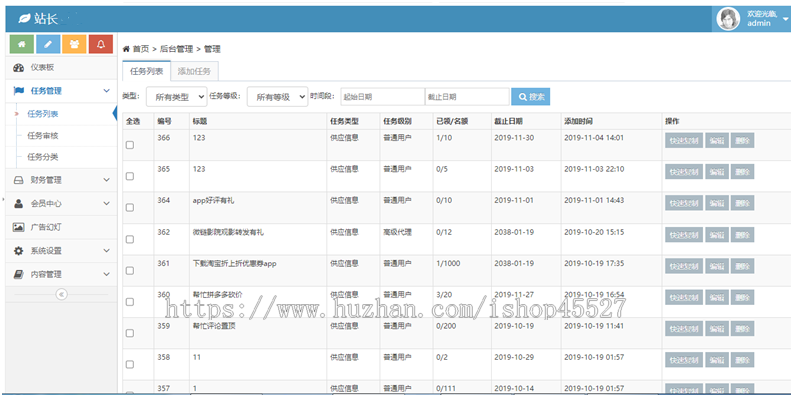Expand the 会员中心 menu chevron
Image resolution: width=793 pixels, height=397 pixels.
pyautogui.click(x=106, y=203)
